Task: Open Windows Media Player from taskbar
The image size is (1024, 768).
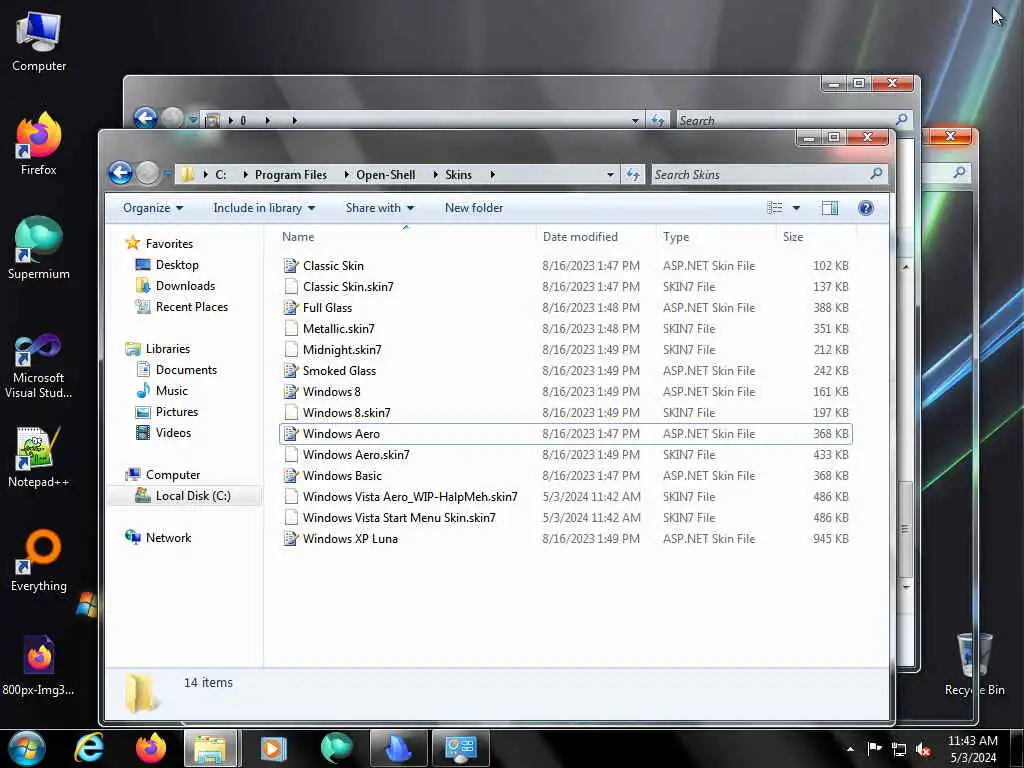Action: tap(274, 748)
